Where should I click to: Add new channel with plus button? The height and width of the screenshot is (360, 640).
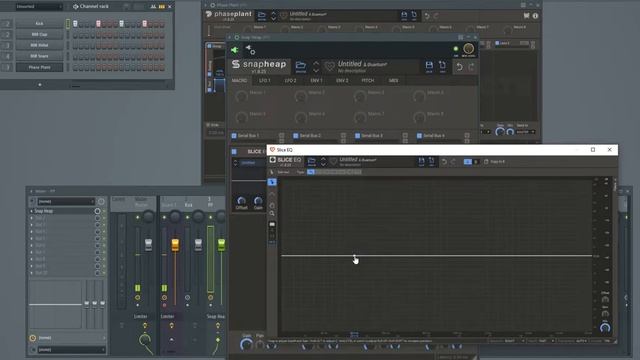(x=40, y=84)
